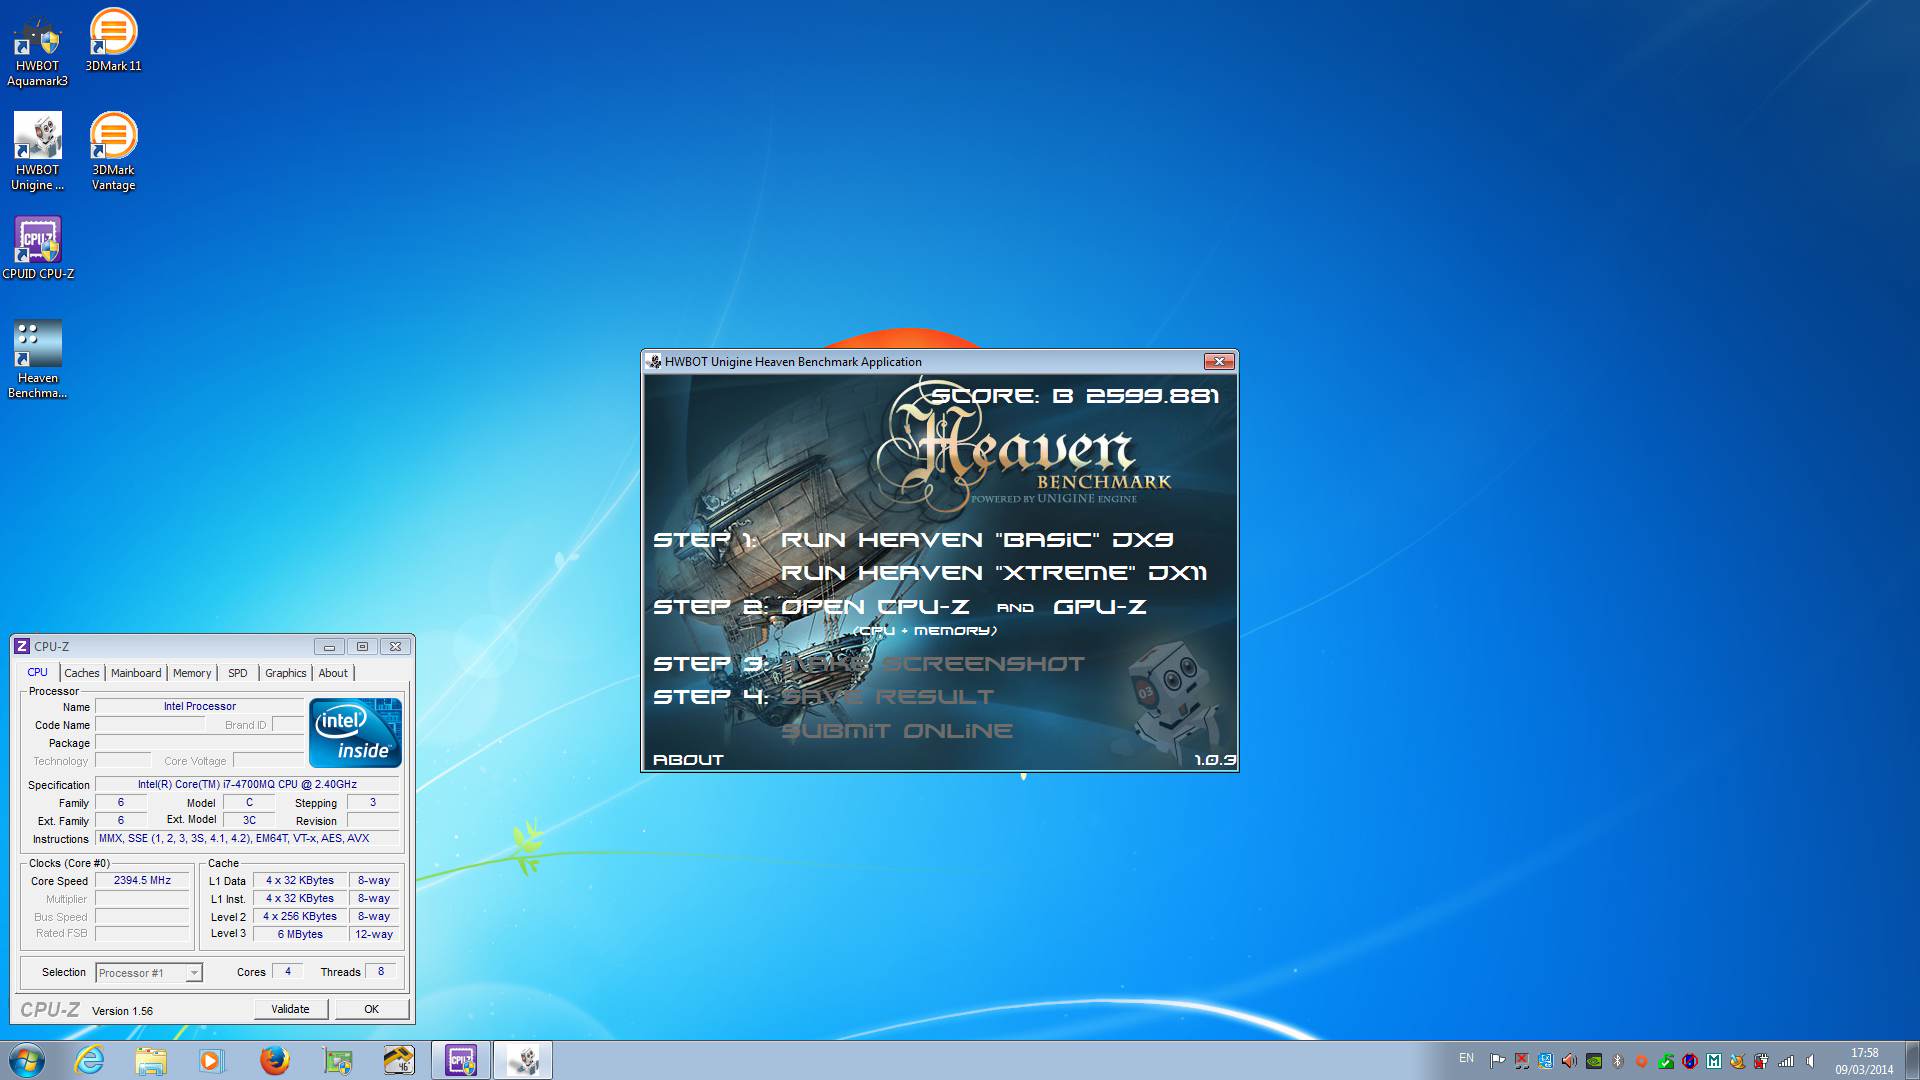Click the Name field showing Intel Processor
The image size is (1920, 1080).
pyautogui.click(x=200, y=706)
